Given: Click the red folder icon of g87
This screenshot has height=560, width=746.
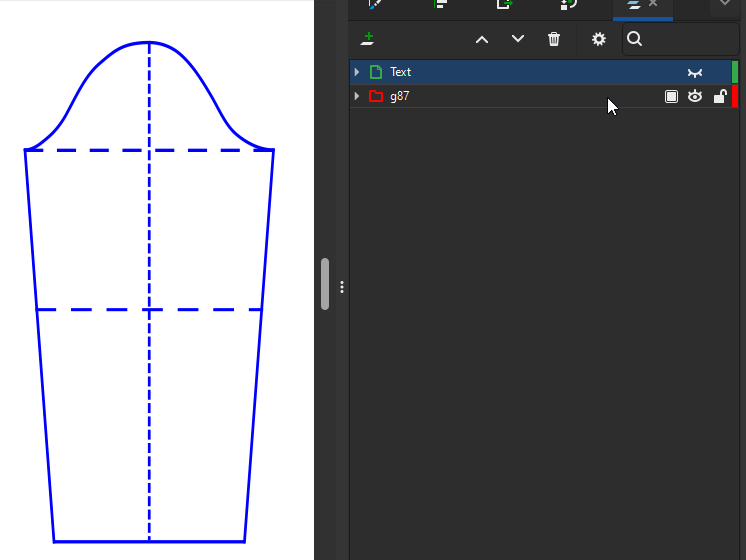Looking at the screenshot, I should tap(376, 96).
